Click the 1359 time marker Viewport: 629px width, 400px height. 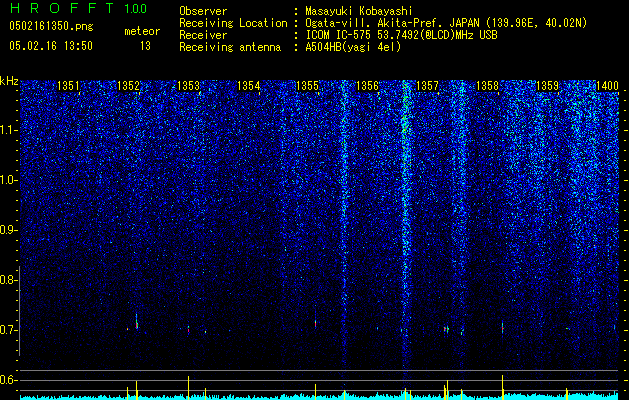coord(547,86)
